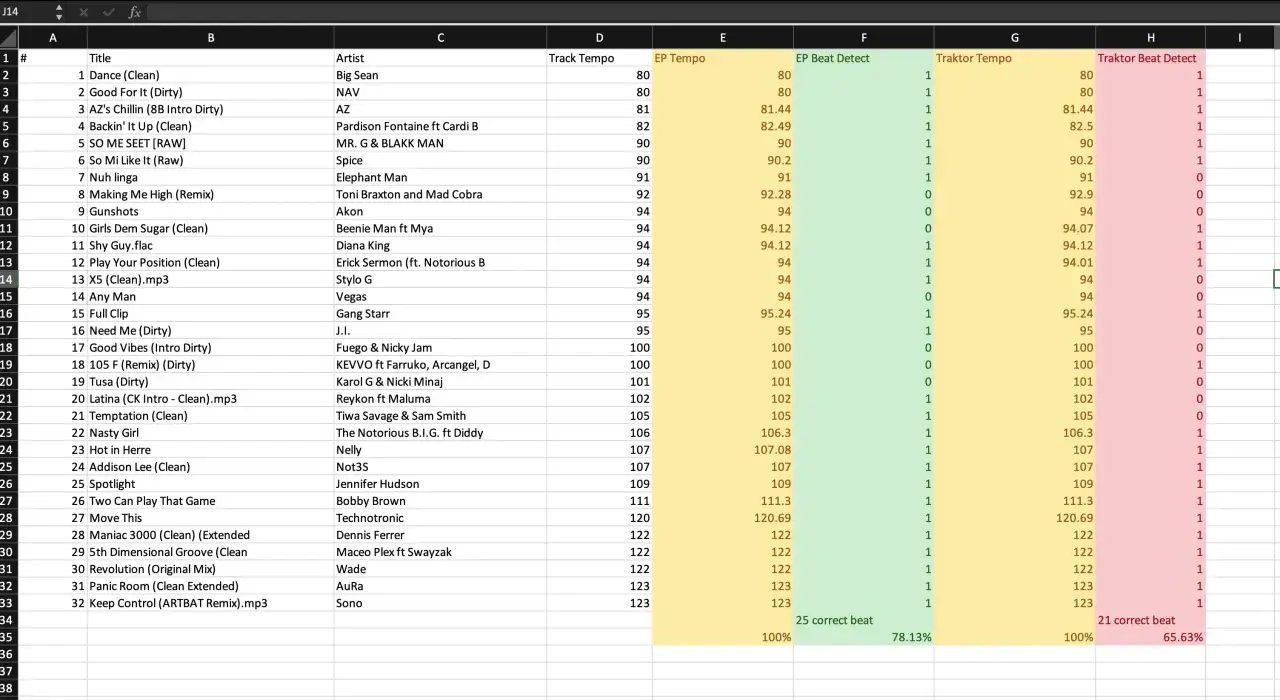Select the cell 'Keep Control (ARTBAT Remix).mp3'
Image resolution: width=1280 pixels, height=700 pixels.
[x=211, y=603]
